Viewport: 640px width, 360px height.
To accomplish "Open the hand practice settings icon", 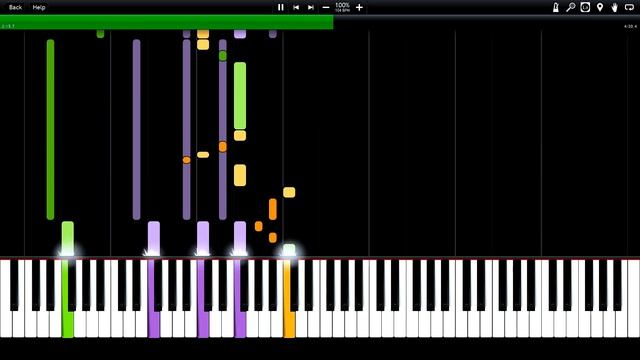I will [x=615, y=7].
